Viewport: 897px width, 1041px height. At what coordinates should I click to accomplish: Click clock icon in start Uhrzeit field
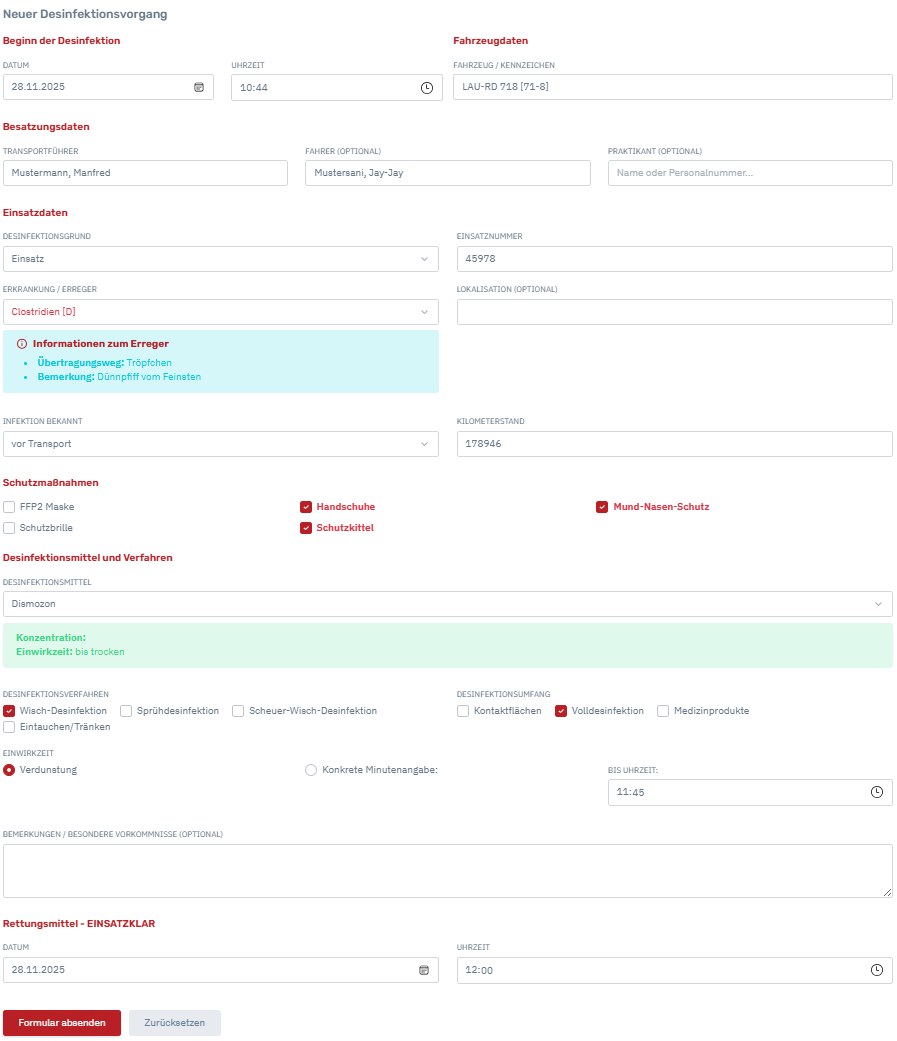point(427,88)
